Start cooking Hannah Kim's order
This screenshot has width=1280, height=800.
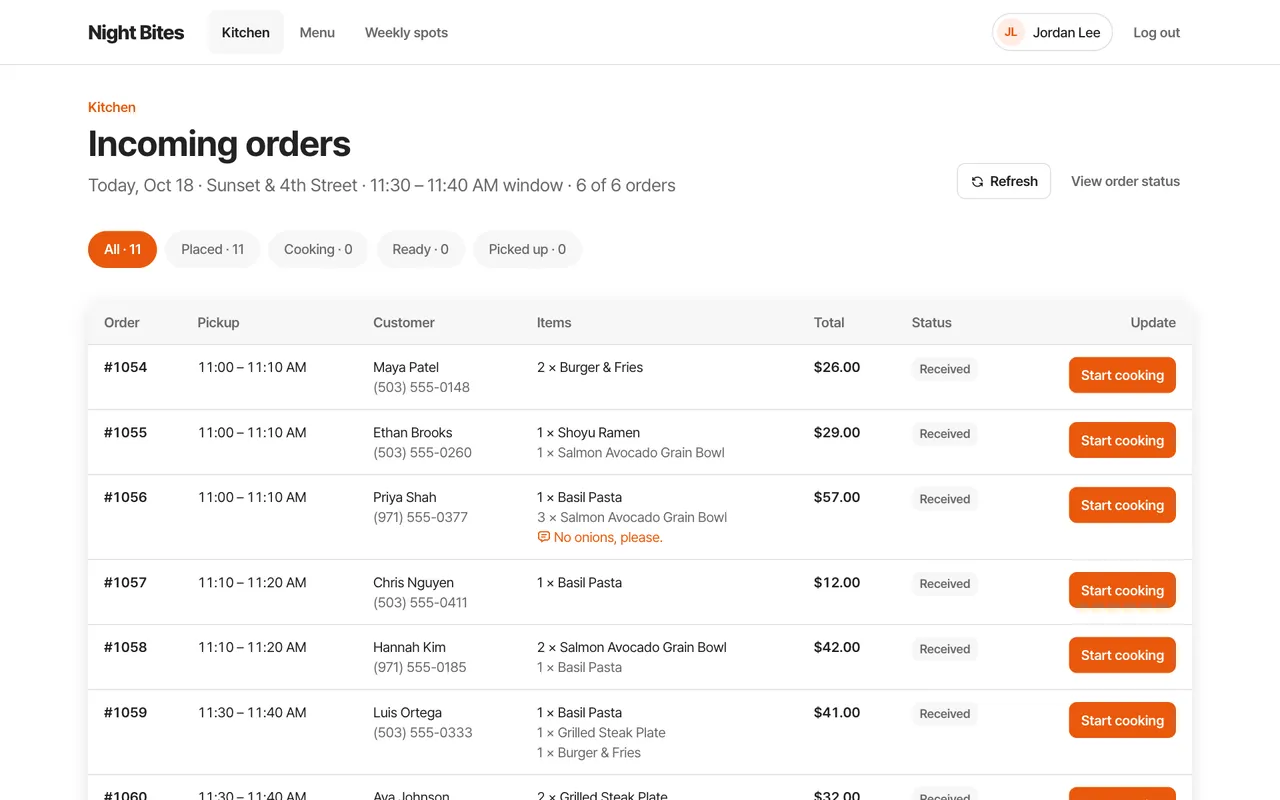click(1122, 655)
